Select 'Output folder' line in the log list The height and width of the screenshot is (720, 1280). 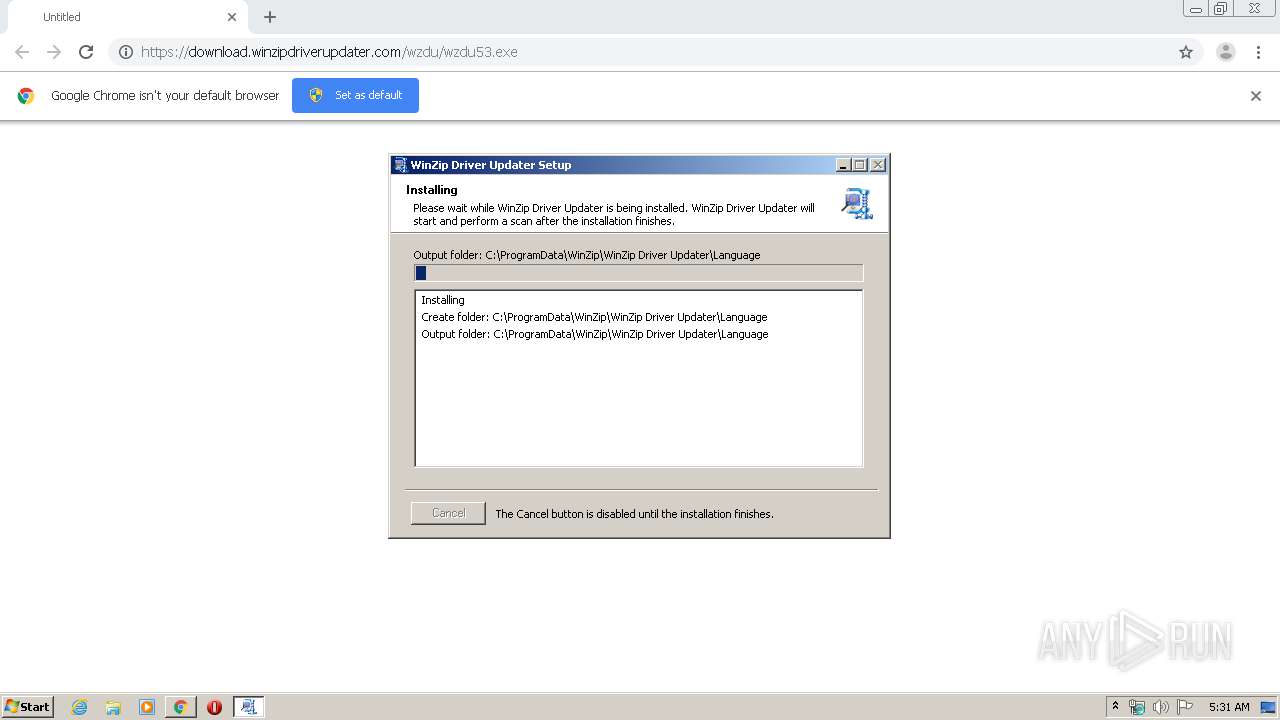595,334
